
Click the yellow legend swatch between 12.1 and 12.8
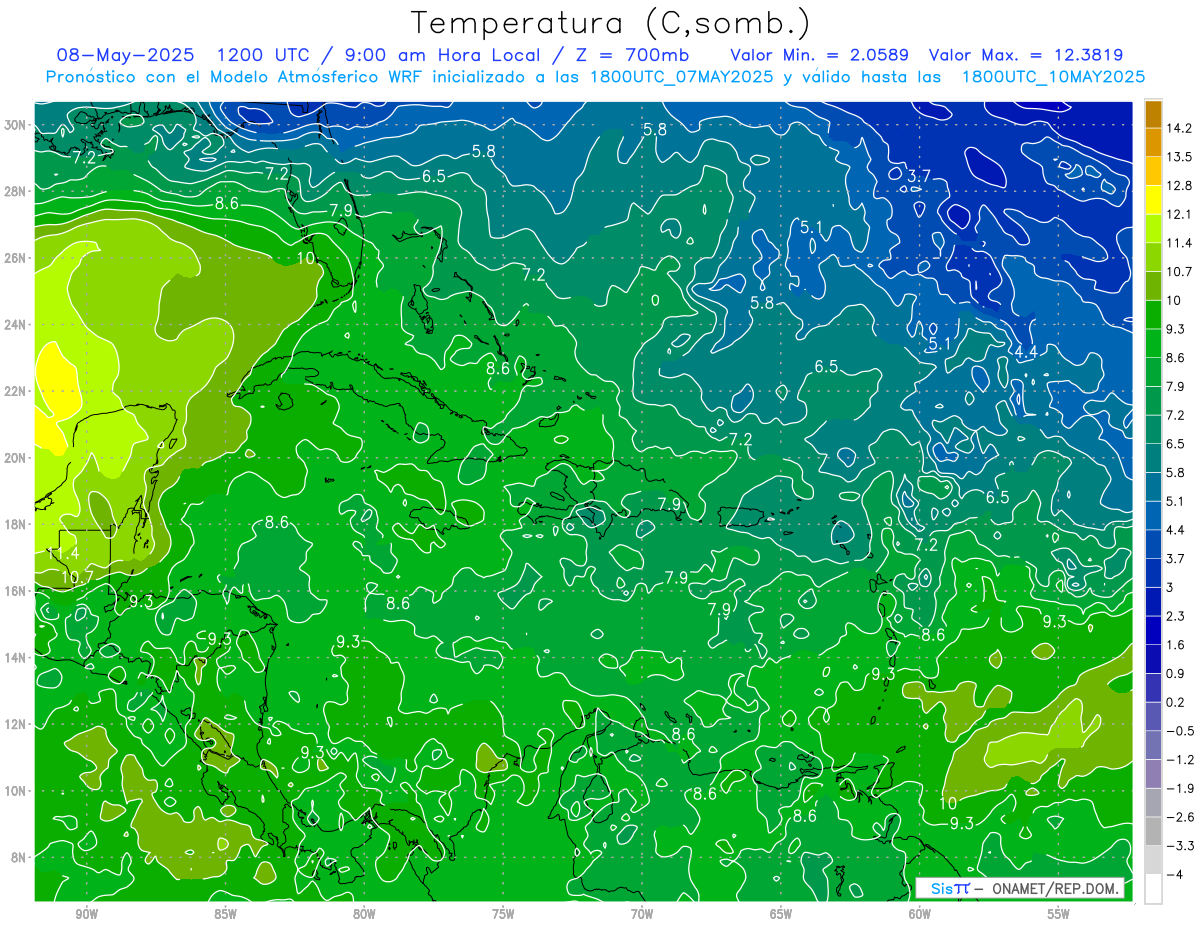coord(1153,198)
